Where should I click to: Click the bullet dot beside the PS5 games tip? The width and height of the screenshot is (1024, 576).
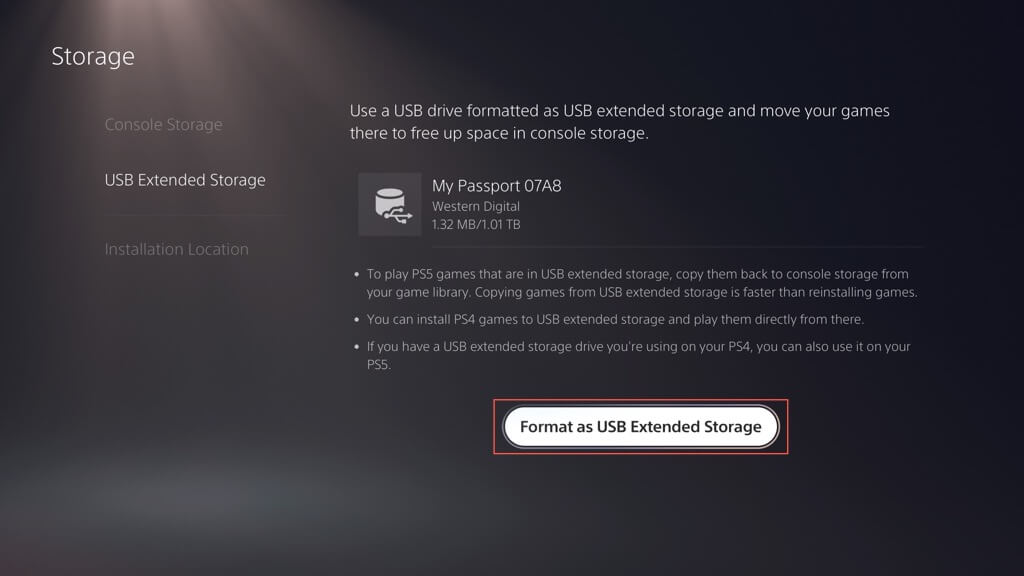click(356, 274)
